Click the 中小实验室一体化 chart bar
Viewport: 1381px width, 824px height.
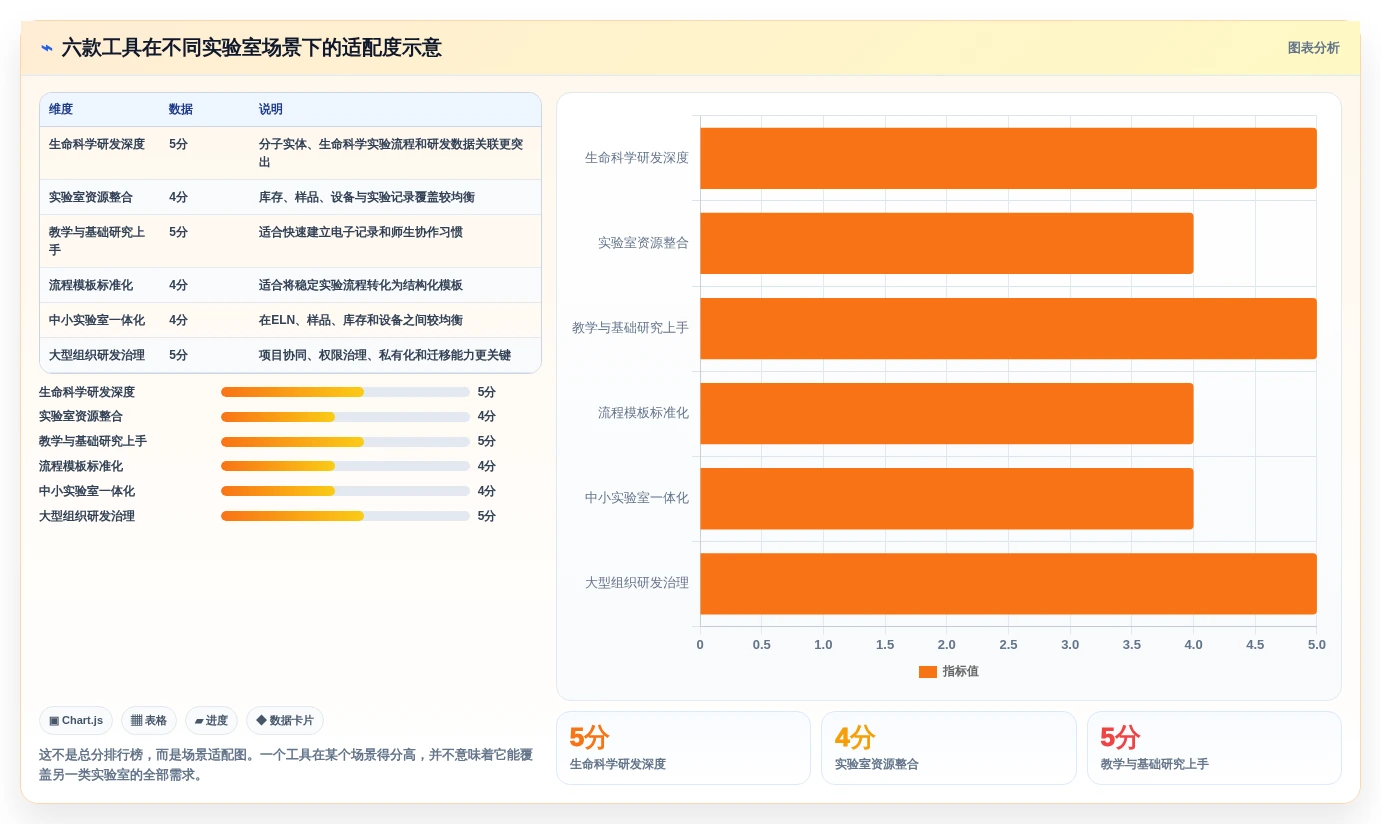(x=947, y=498)
